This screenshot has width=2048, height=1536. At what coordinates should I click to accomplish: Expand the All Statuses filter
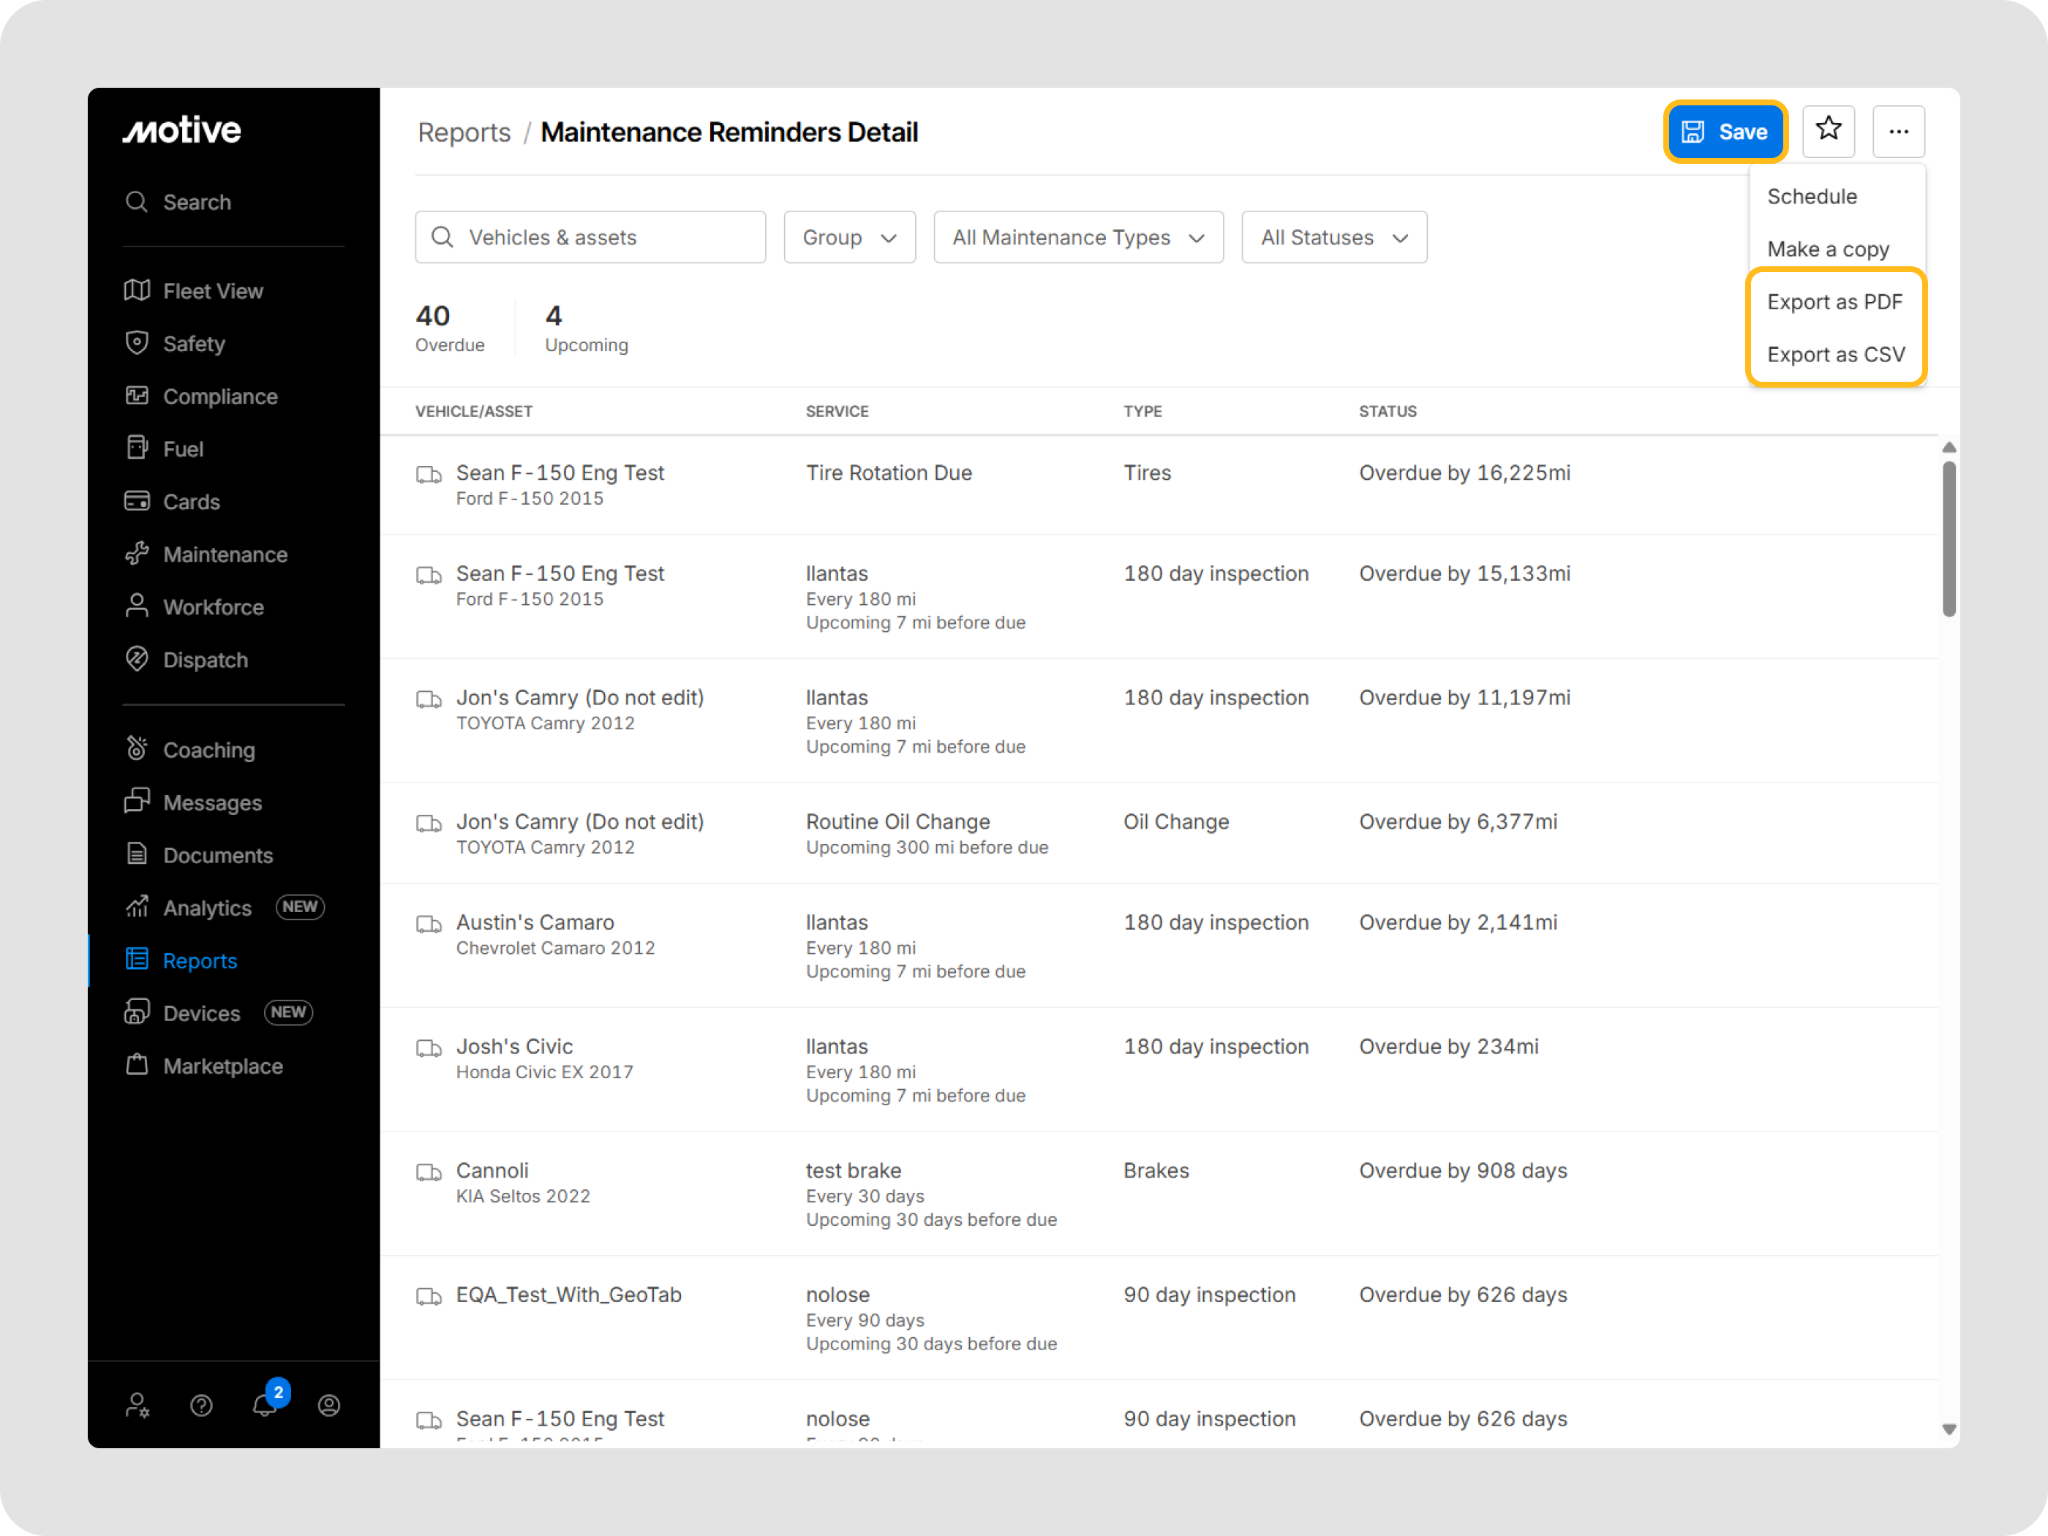coord(1333,238)
